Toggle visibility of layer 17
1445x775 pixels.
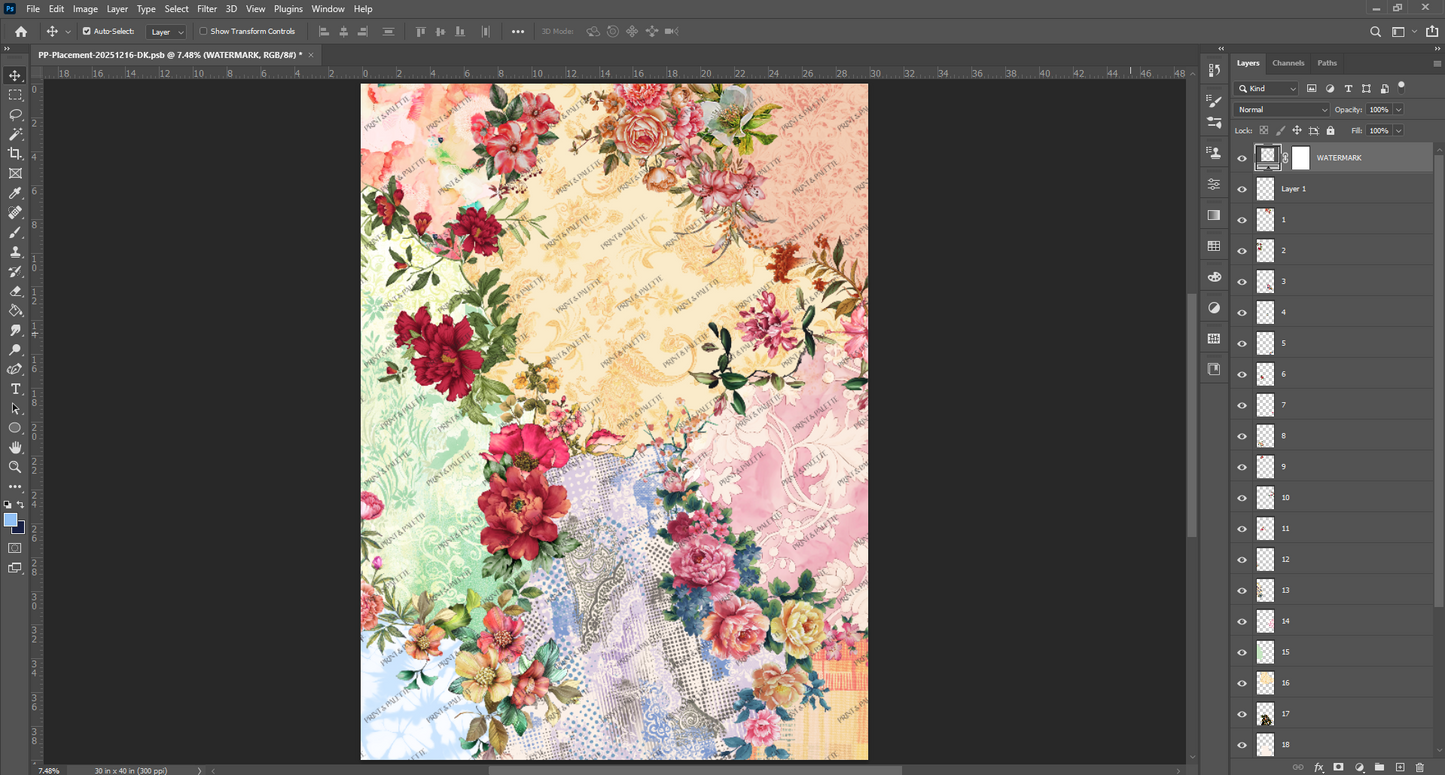click(x=1242, y=714)
